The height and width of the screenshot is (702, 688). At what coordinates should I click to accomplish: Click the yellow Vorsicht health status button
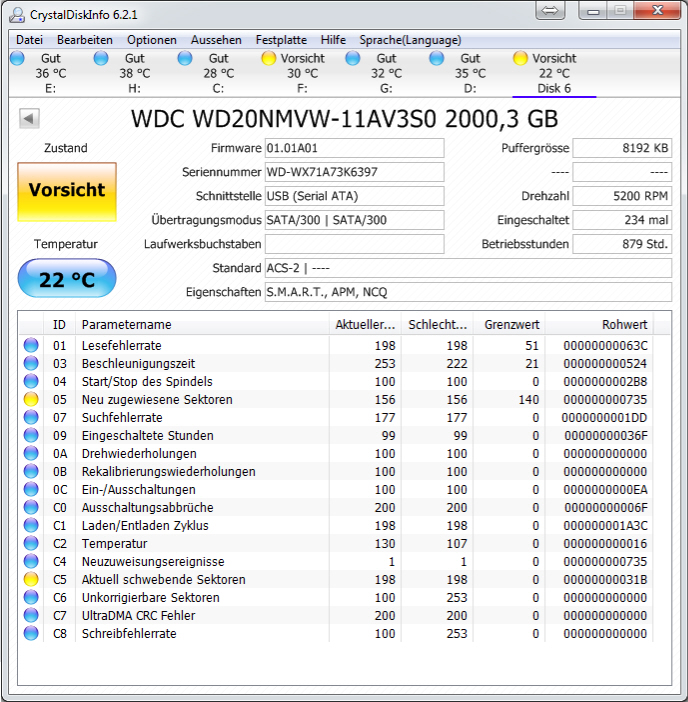tap(67, 192)
